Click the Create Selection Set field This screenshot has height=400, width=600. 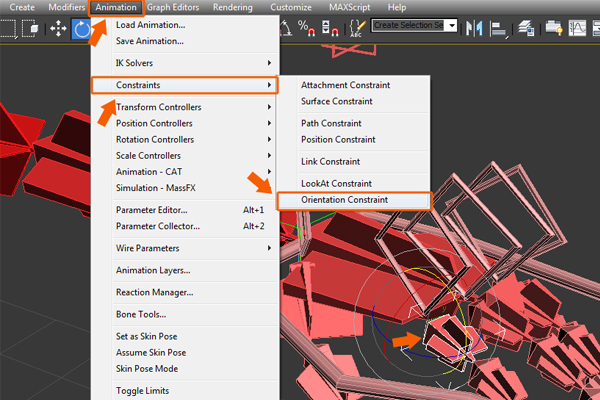409,25
